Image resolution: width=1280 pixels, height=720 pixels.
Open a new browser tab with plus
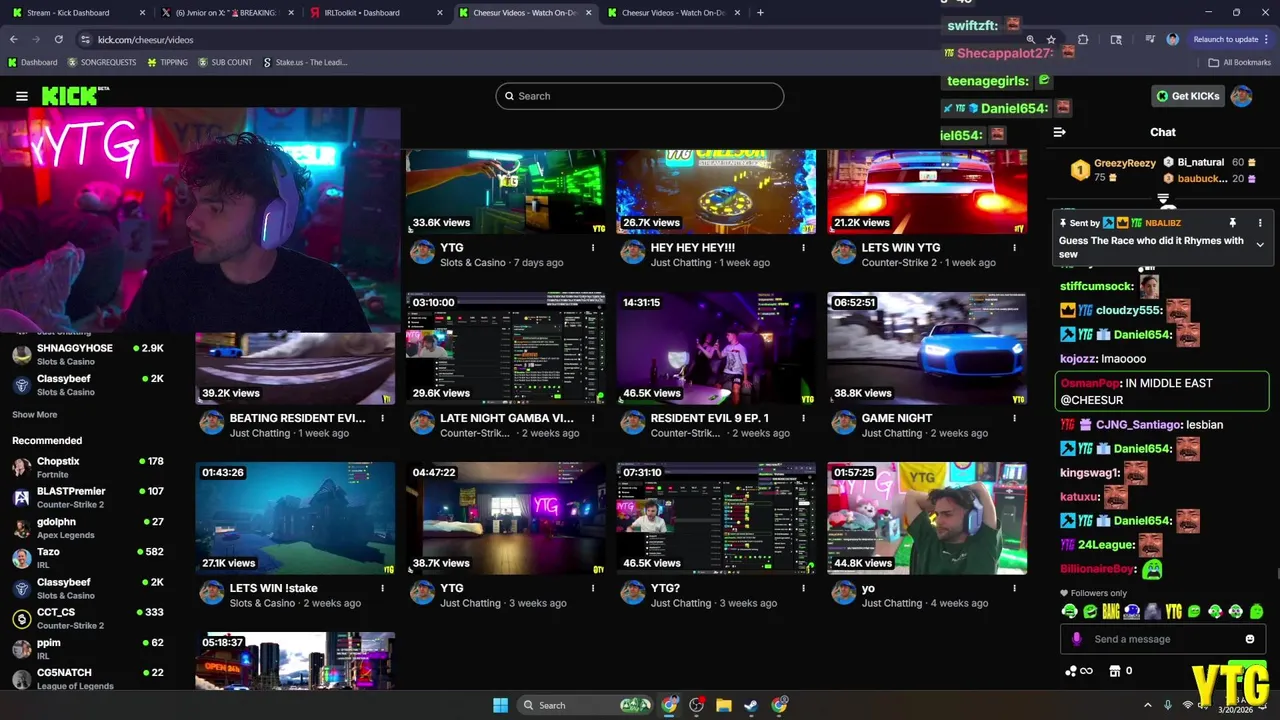pyautogui.click(x=760, y=13)
